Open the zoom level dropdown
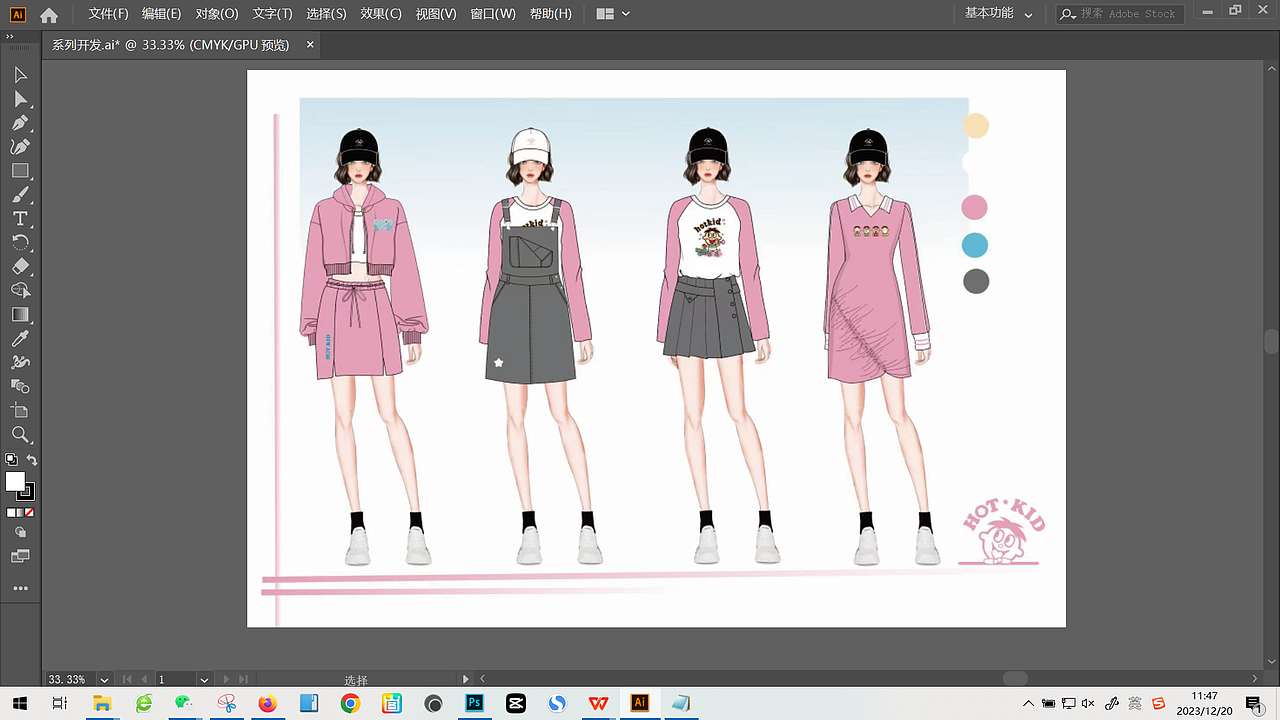Image resolution: width=1280 pixels, height=720 pixels. pyautogui.click(x=104, y=679)
